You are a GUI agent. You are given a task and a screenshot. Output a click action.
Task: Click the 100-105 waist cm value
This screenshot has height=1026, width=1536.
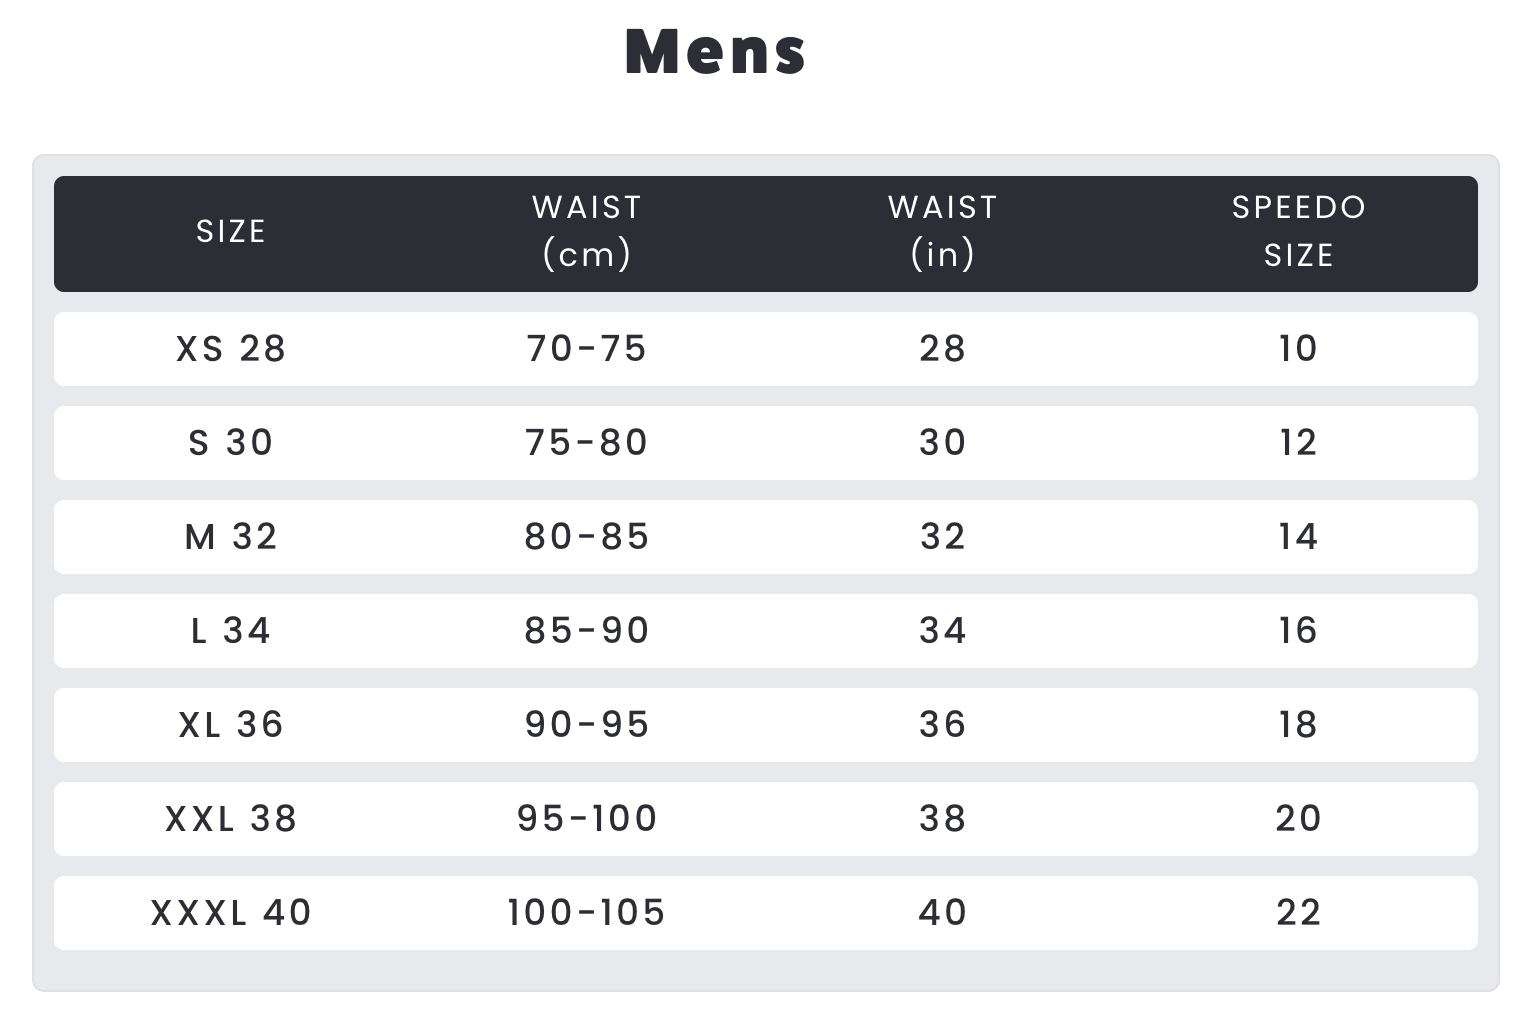pyautogui.click(x=587, y=913)
